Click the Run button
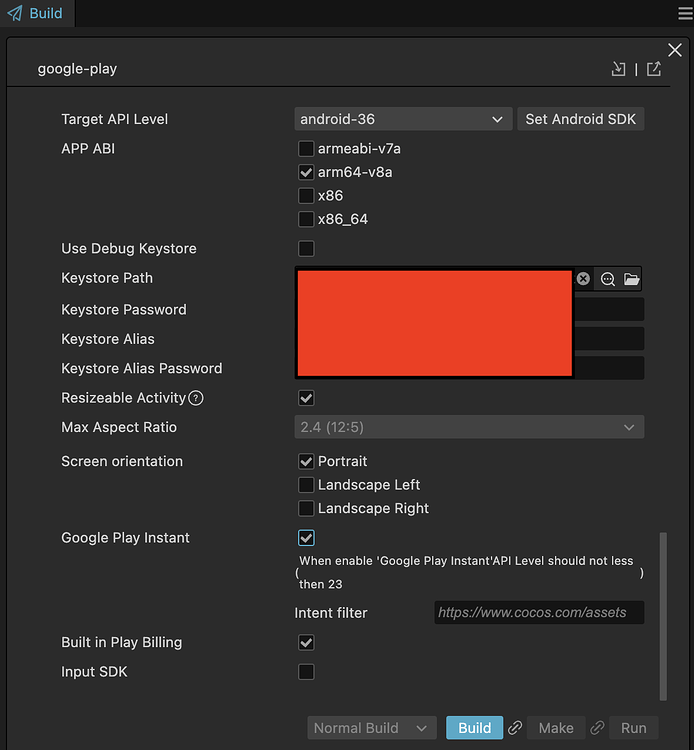 click(634, 728)
